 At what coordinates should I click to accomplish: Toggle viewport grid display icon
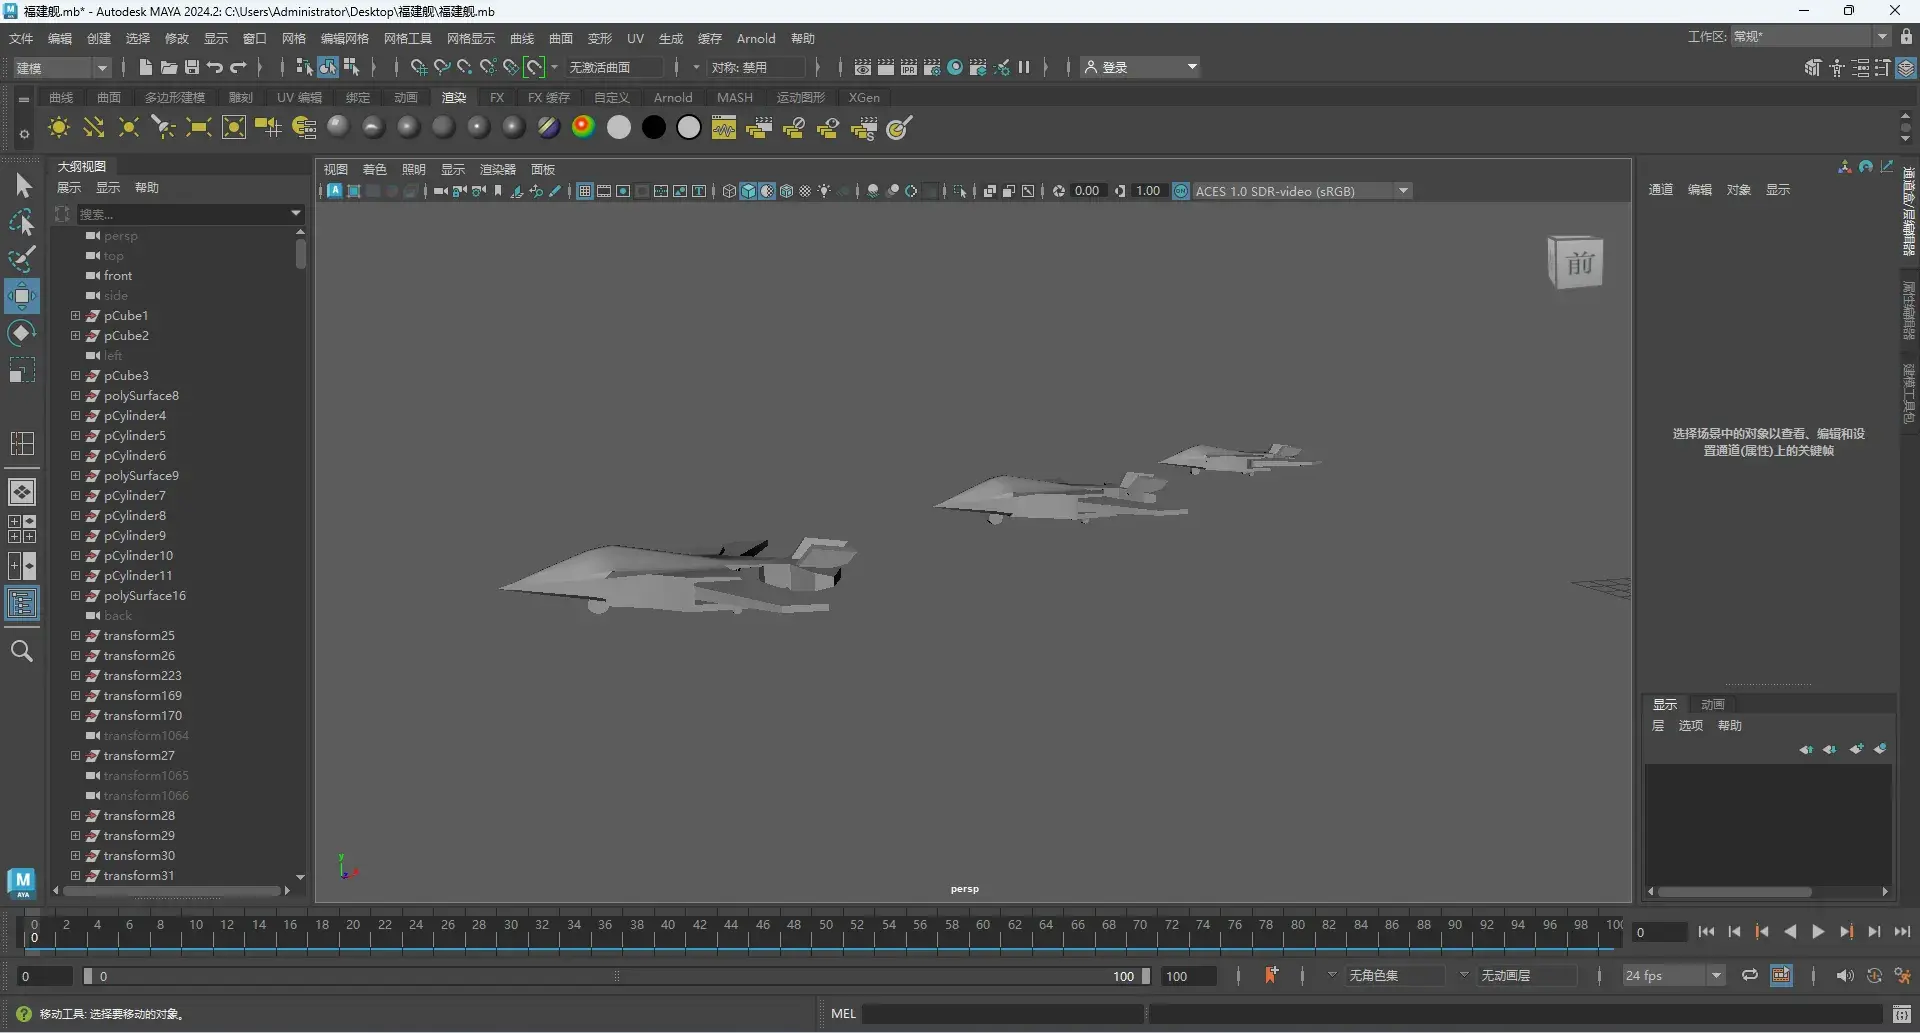[x=585, y=191]
